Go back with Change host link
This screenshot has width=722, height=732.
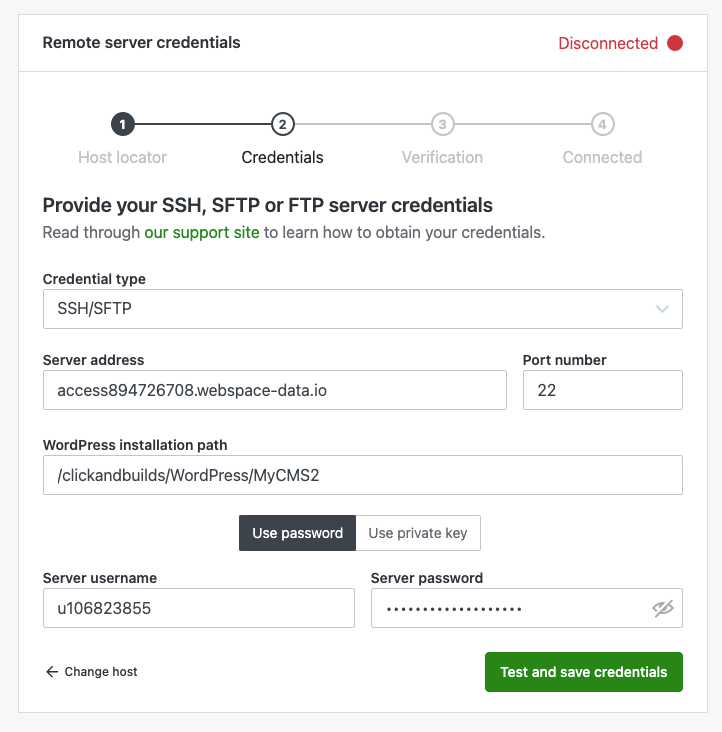point(92,672)
